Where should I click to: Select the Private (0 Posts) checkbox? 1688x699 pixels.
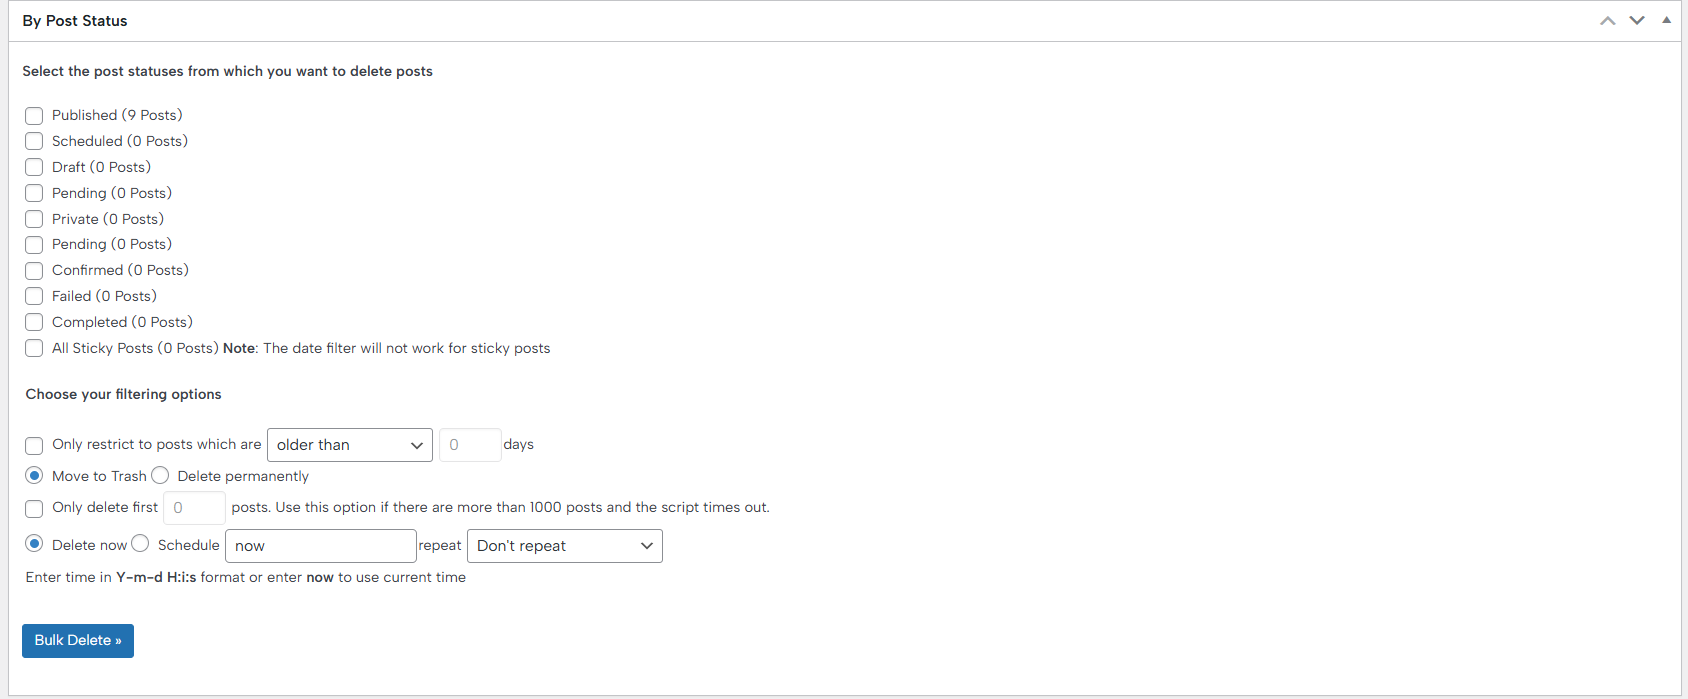[34, 220]
